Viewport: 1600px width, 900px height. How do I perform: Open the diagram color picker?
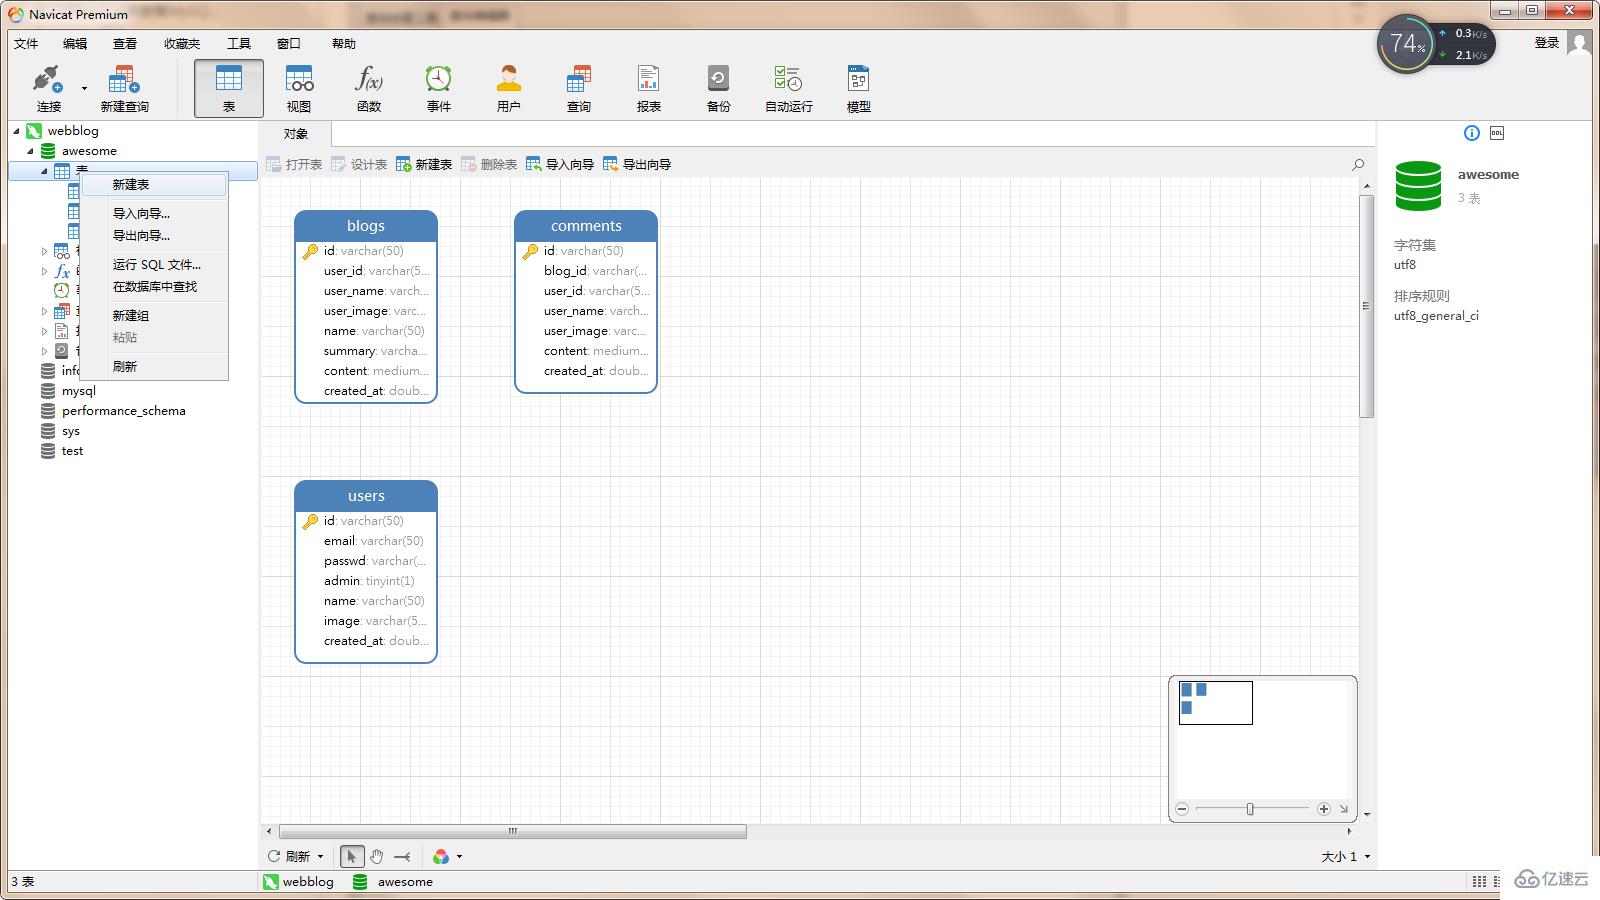pos(441,856)
